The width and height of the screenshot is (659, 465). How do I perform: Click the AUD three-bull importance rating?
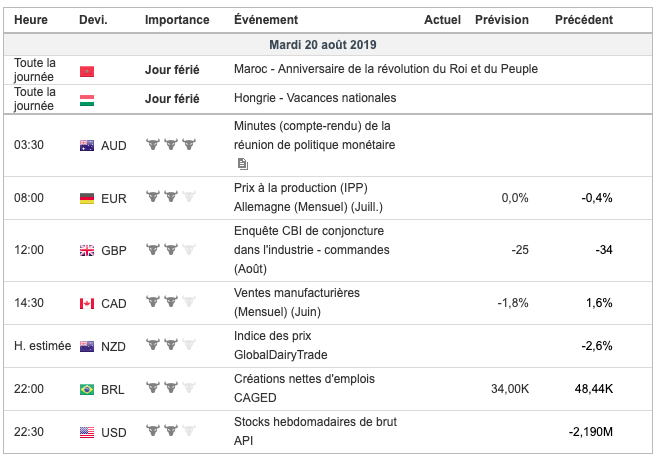tap(170, 145)
